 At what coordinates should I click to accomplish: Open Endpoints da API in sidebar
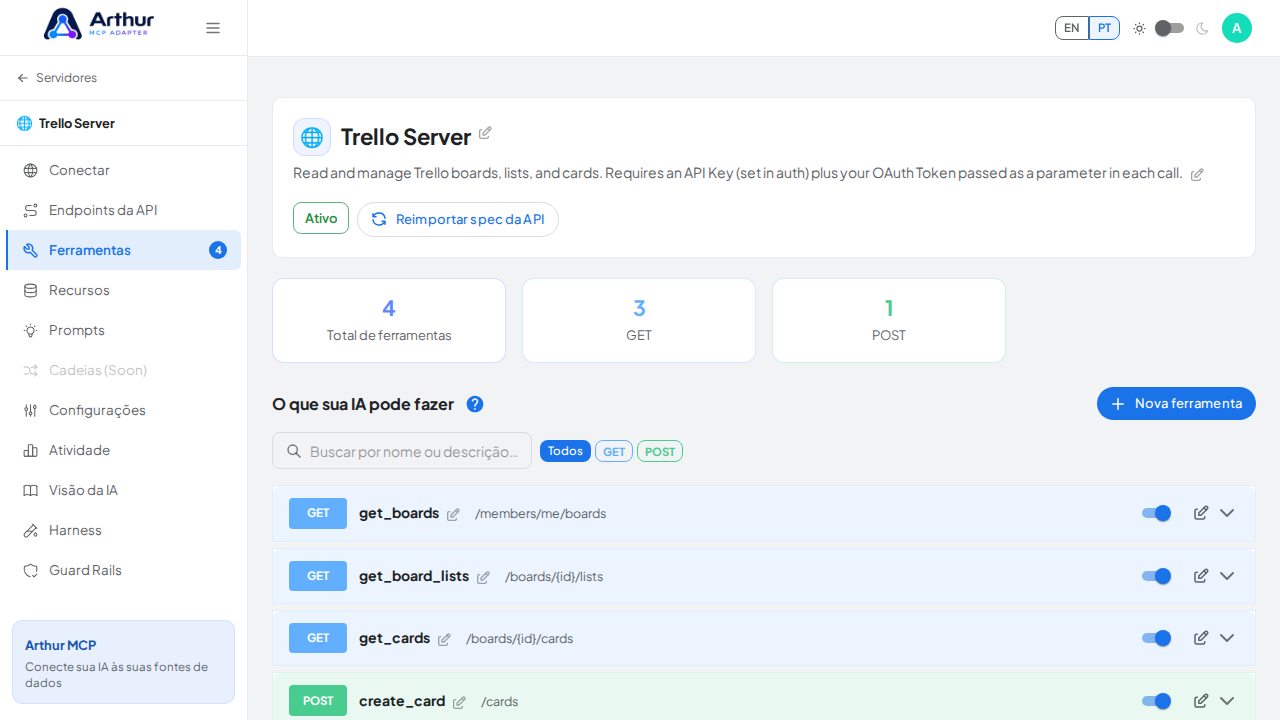123,210
